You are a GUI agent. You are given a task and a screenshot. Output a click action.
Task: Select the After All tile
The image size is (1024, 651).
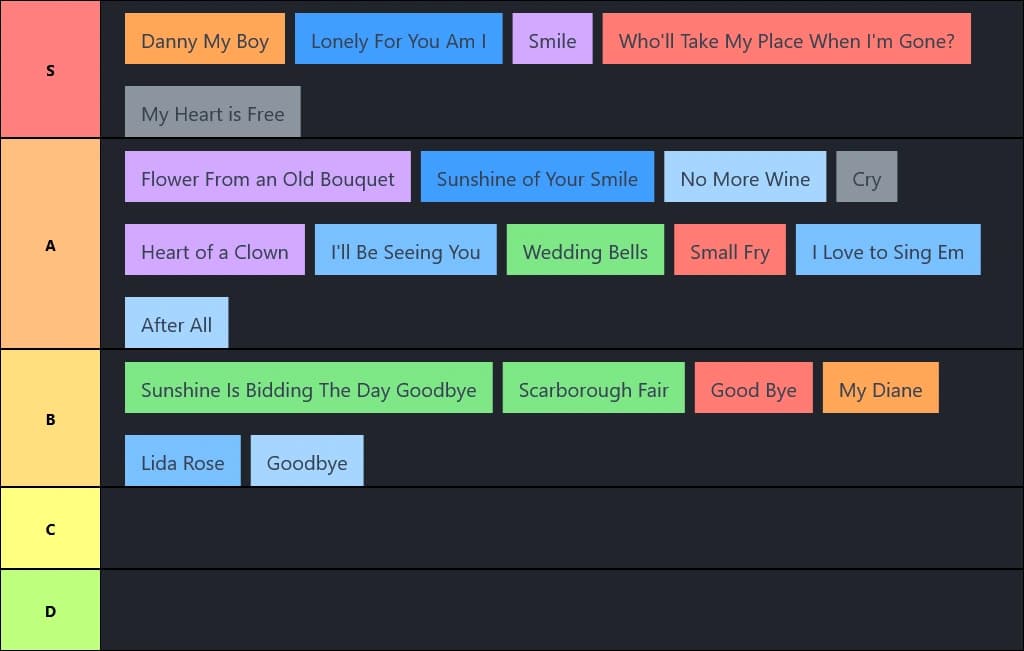click(176, 323)
